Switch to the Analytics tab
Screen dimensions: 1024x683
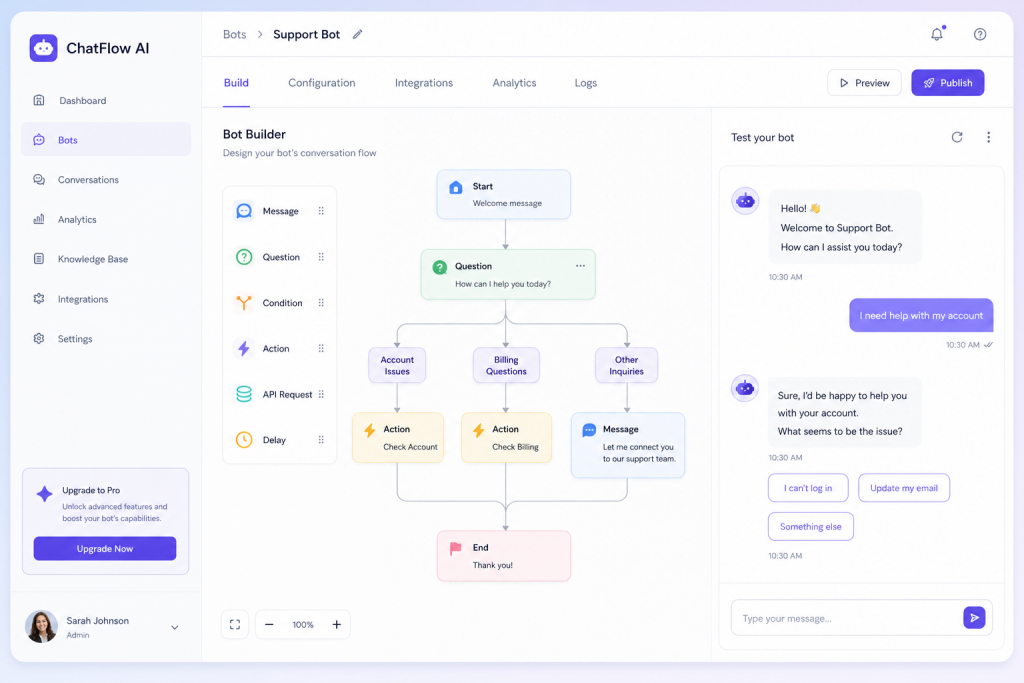515,83
